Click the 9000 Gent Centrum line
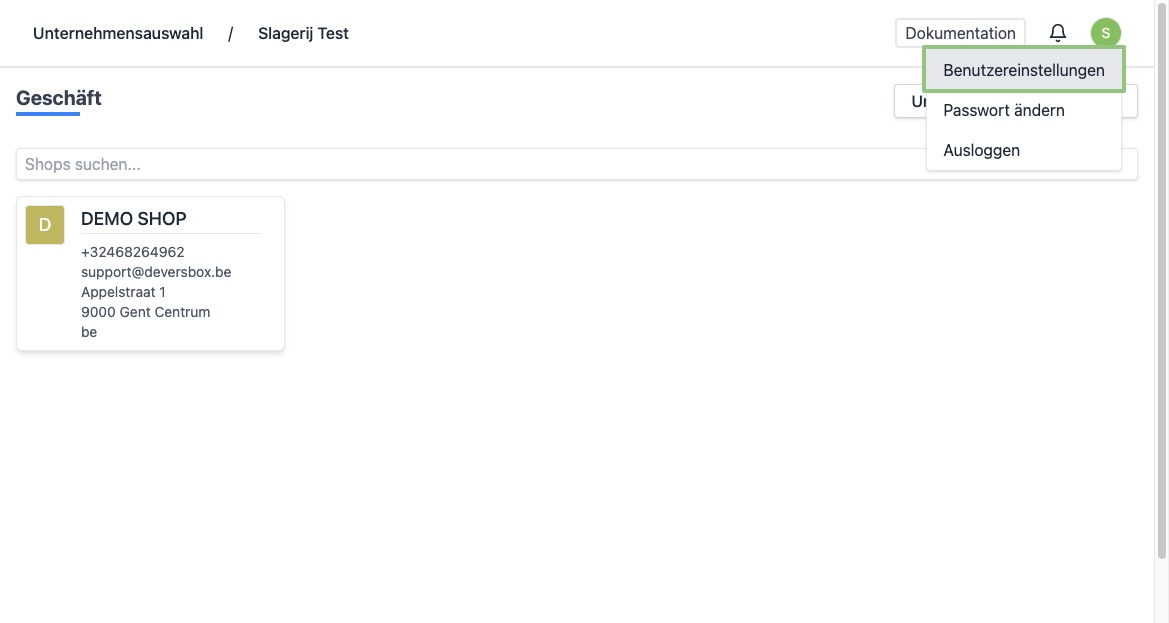The height and width of the screenshot is (623, 1169). [x=146, y=312]
